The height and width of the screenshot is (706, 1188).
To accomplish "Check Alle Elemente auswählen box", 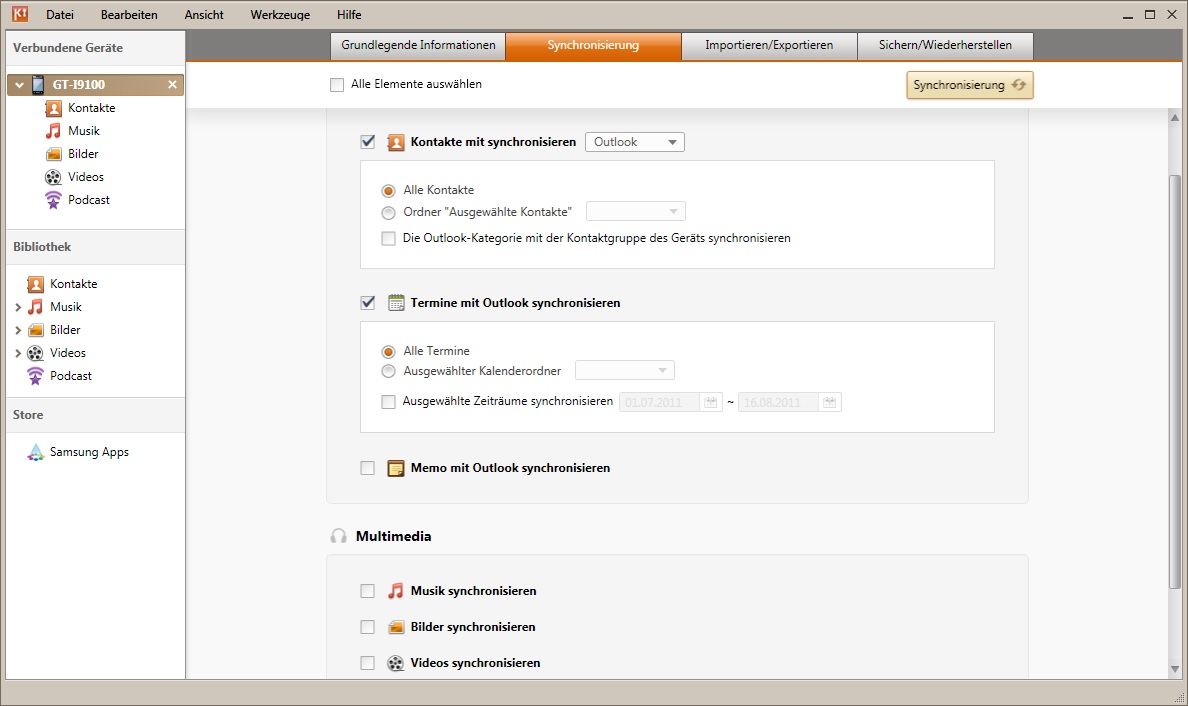I will (337, 85).
